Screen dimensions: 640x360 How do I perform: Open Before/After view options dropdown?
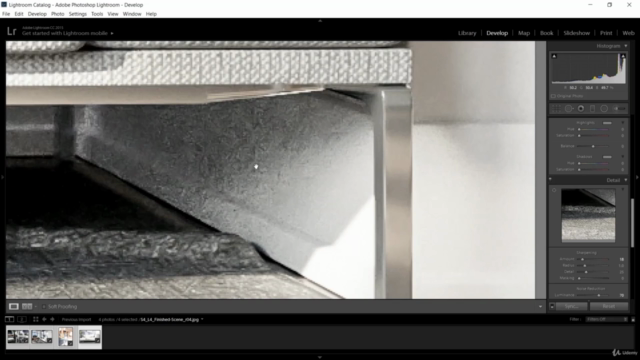click(36, 307)
